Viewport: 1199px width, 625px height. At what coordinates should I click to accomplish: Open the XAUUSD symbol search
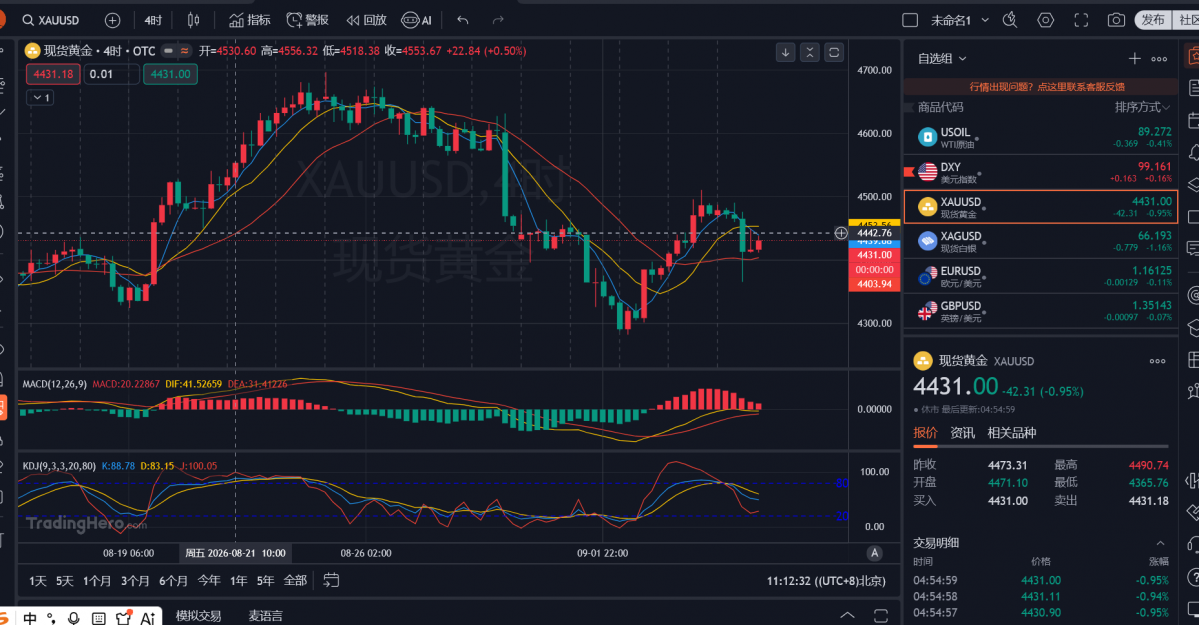point(50,20)
